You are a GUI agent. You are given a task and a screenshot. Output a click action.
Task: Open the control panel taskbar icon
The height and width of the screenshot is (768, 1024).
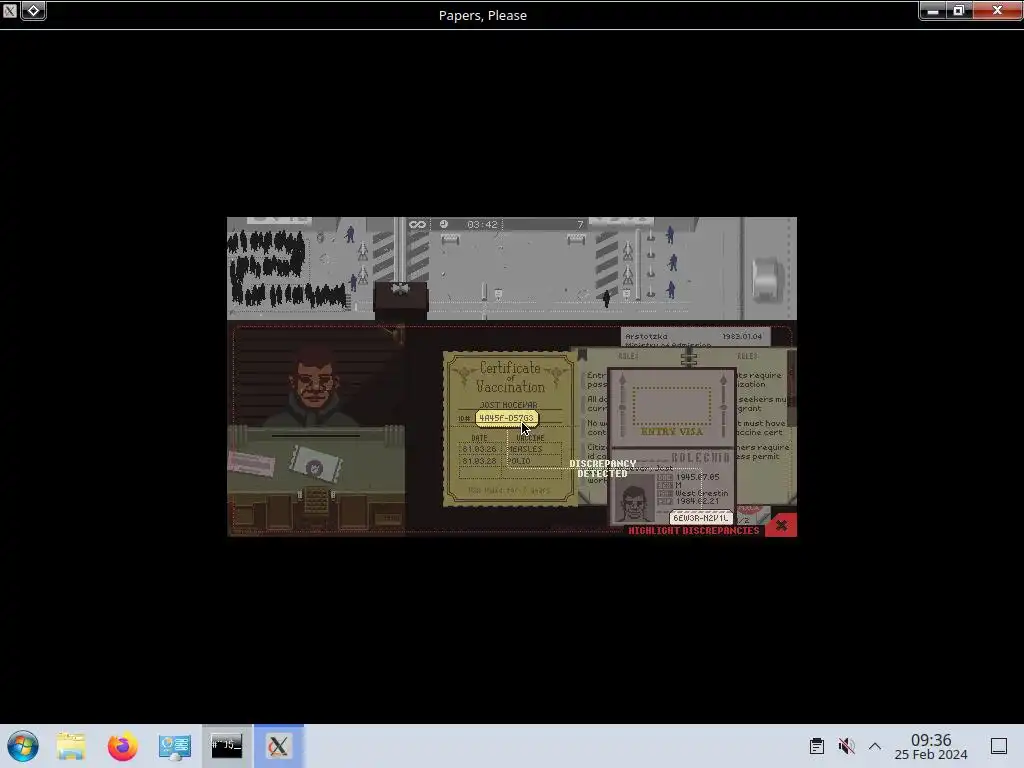pos(174,746)
